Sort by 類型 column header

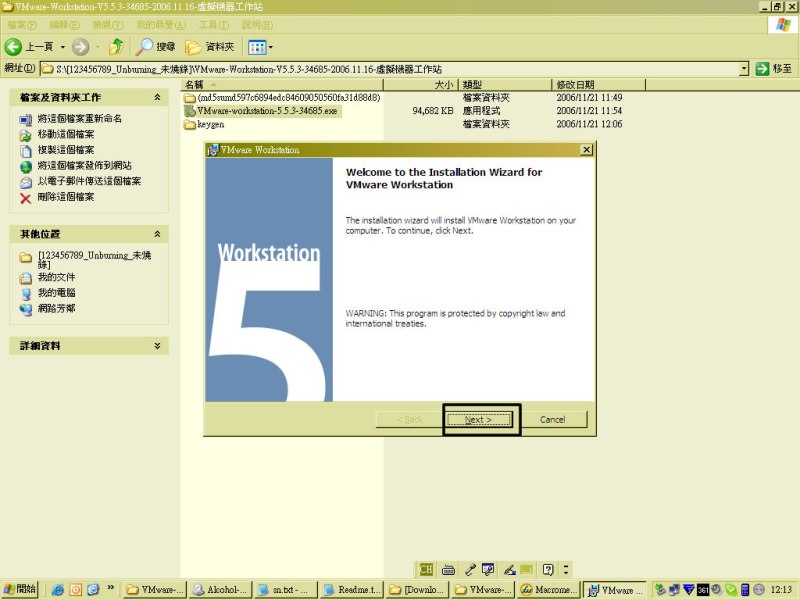(x=505, y=85)
